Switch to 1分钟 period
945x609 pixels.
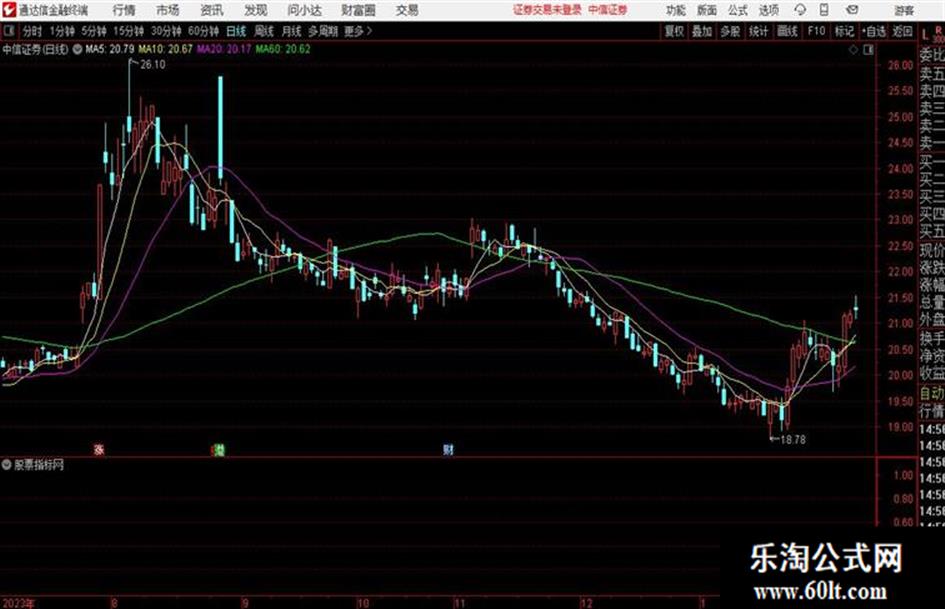coord(61,31)
